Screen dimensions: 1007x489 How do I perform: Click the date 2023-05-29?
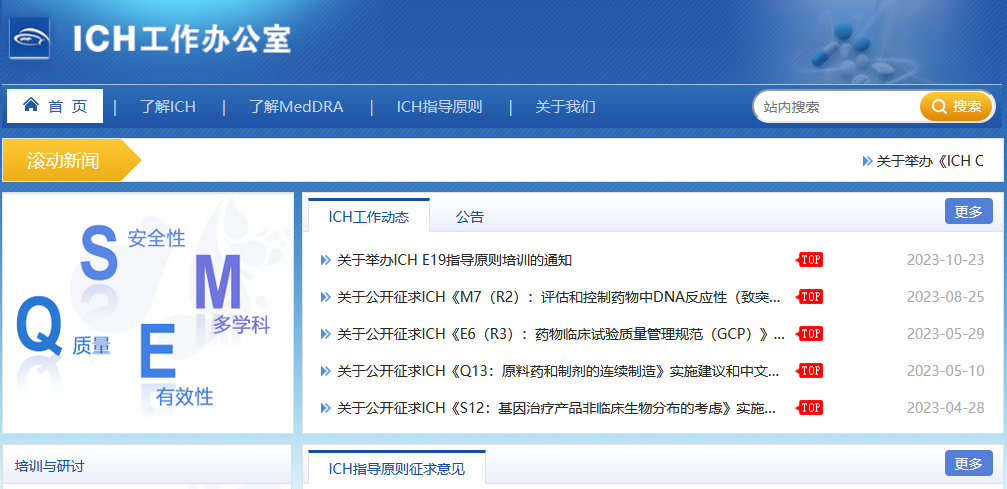[945, 334]
